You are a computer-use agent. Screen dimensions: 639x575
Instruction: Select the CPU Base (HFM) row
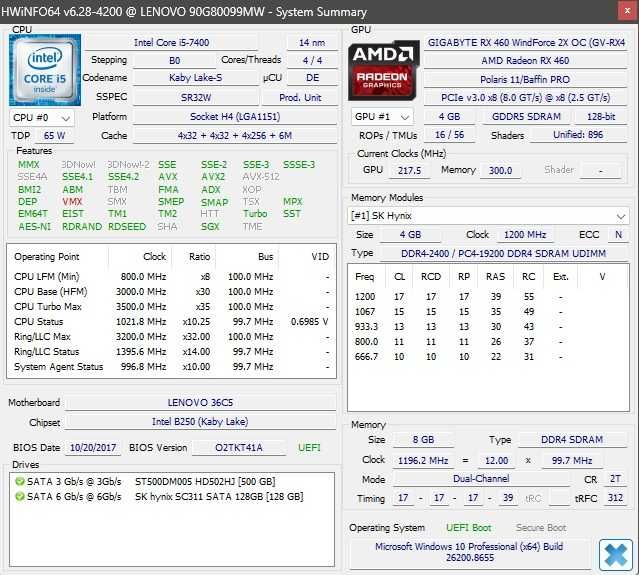pyautogui.click(x=171, y=292)
